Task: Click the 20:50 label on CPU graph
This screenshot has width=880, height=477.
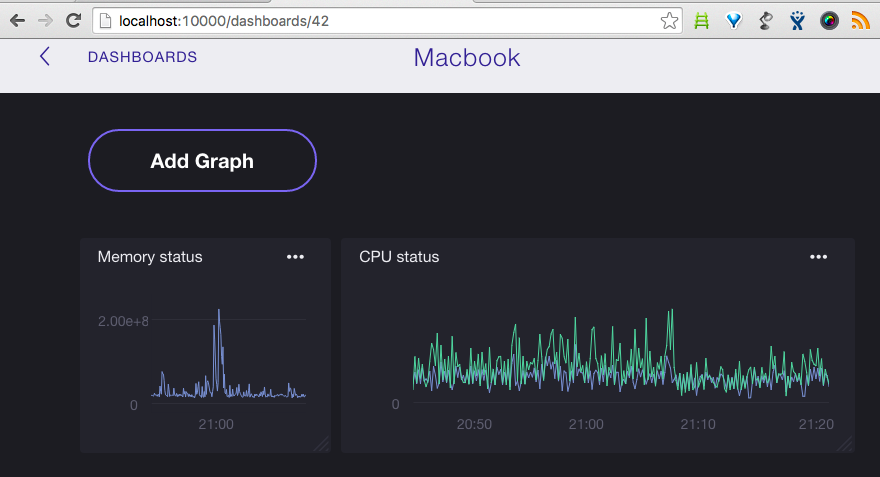Action: pyautogui.click(x=474, y=424)
